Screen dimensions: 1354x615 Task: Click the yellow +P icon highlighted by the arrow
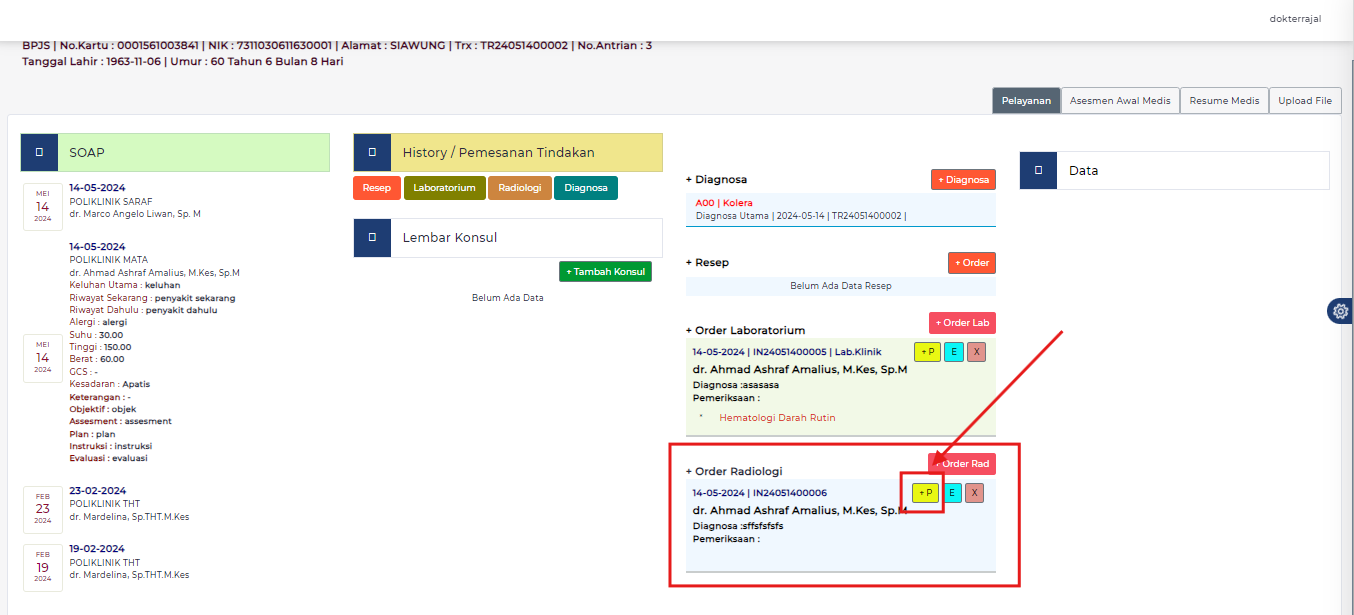pyautogui.click(x=926, y=492)
